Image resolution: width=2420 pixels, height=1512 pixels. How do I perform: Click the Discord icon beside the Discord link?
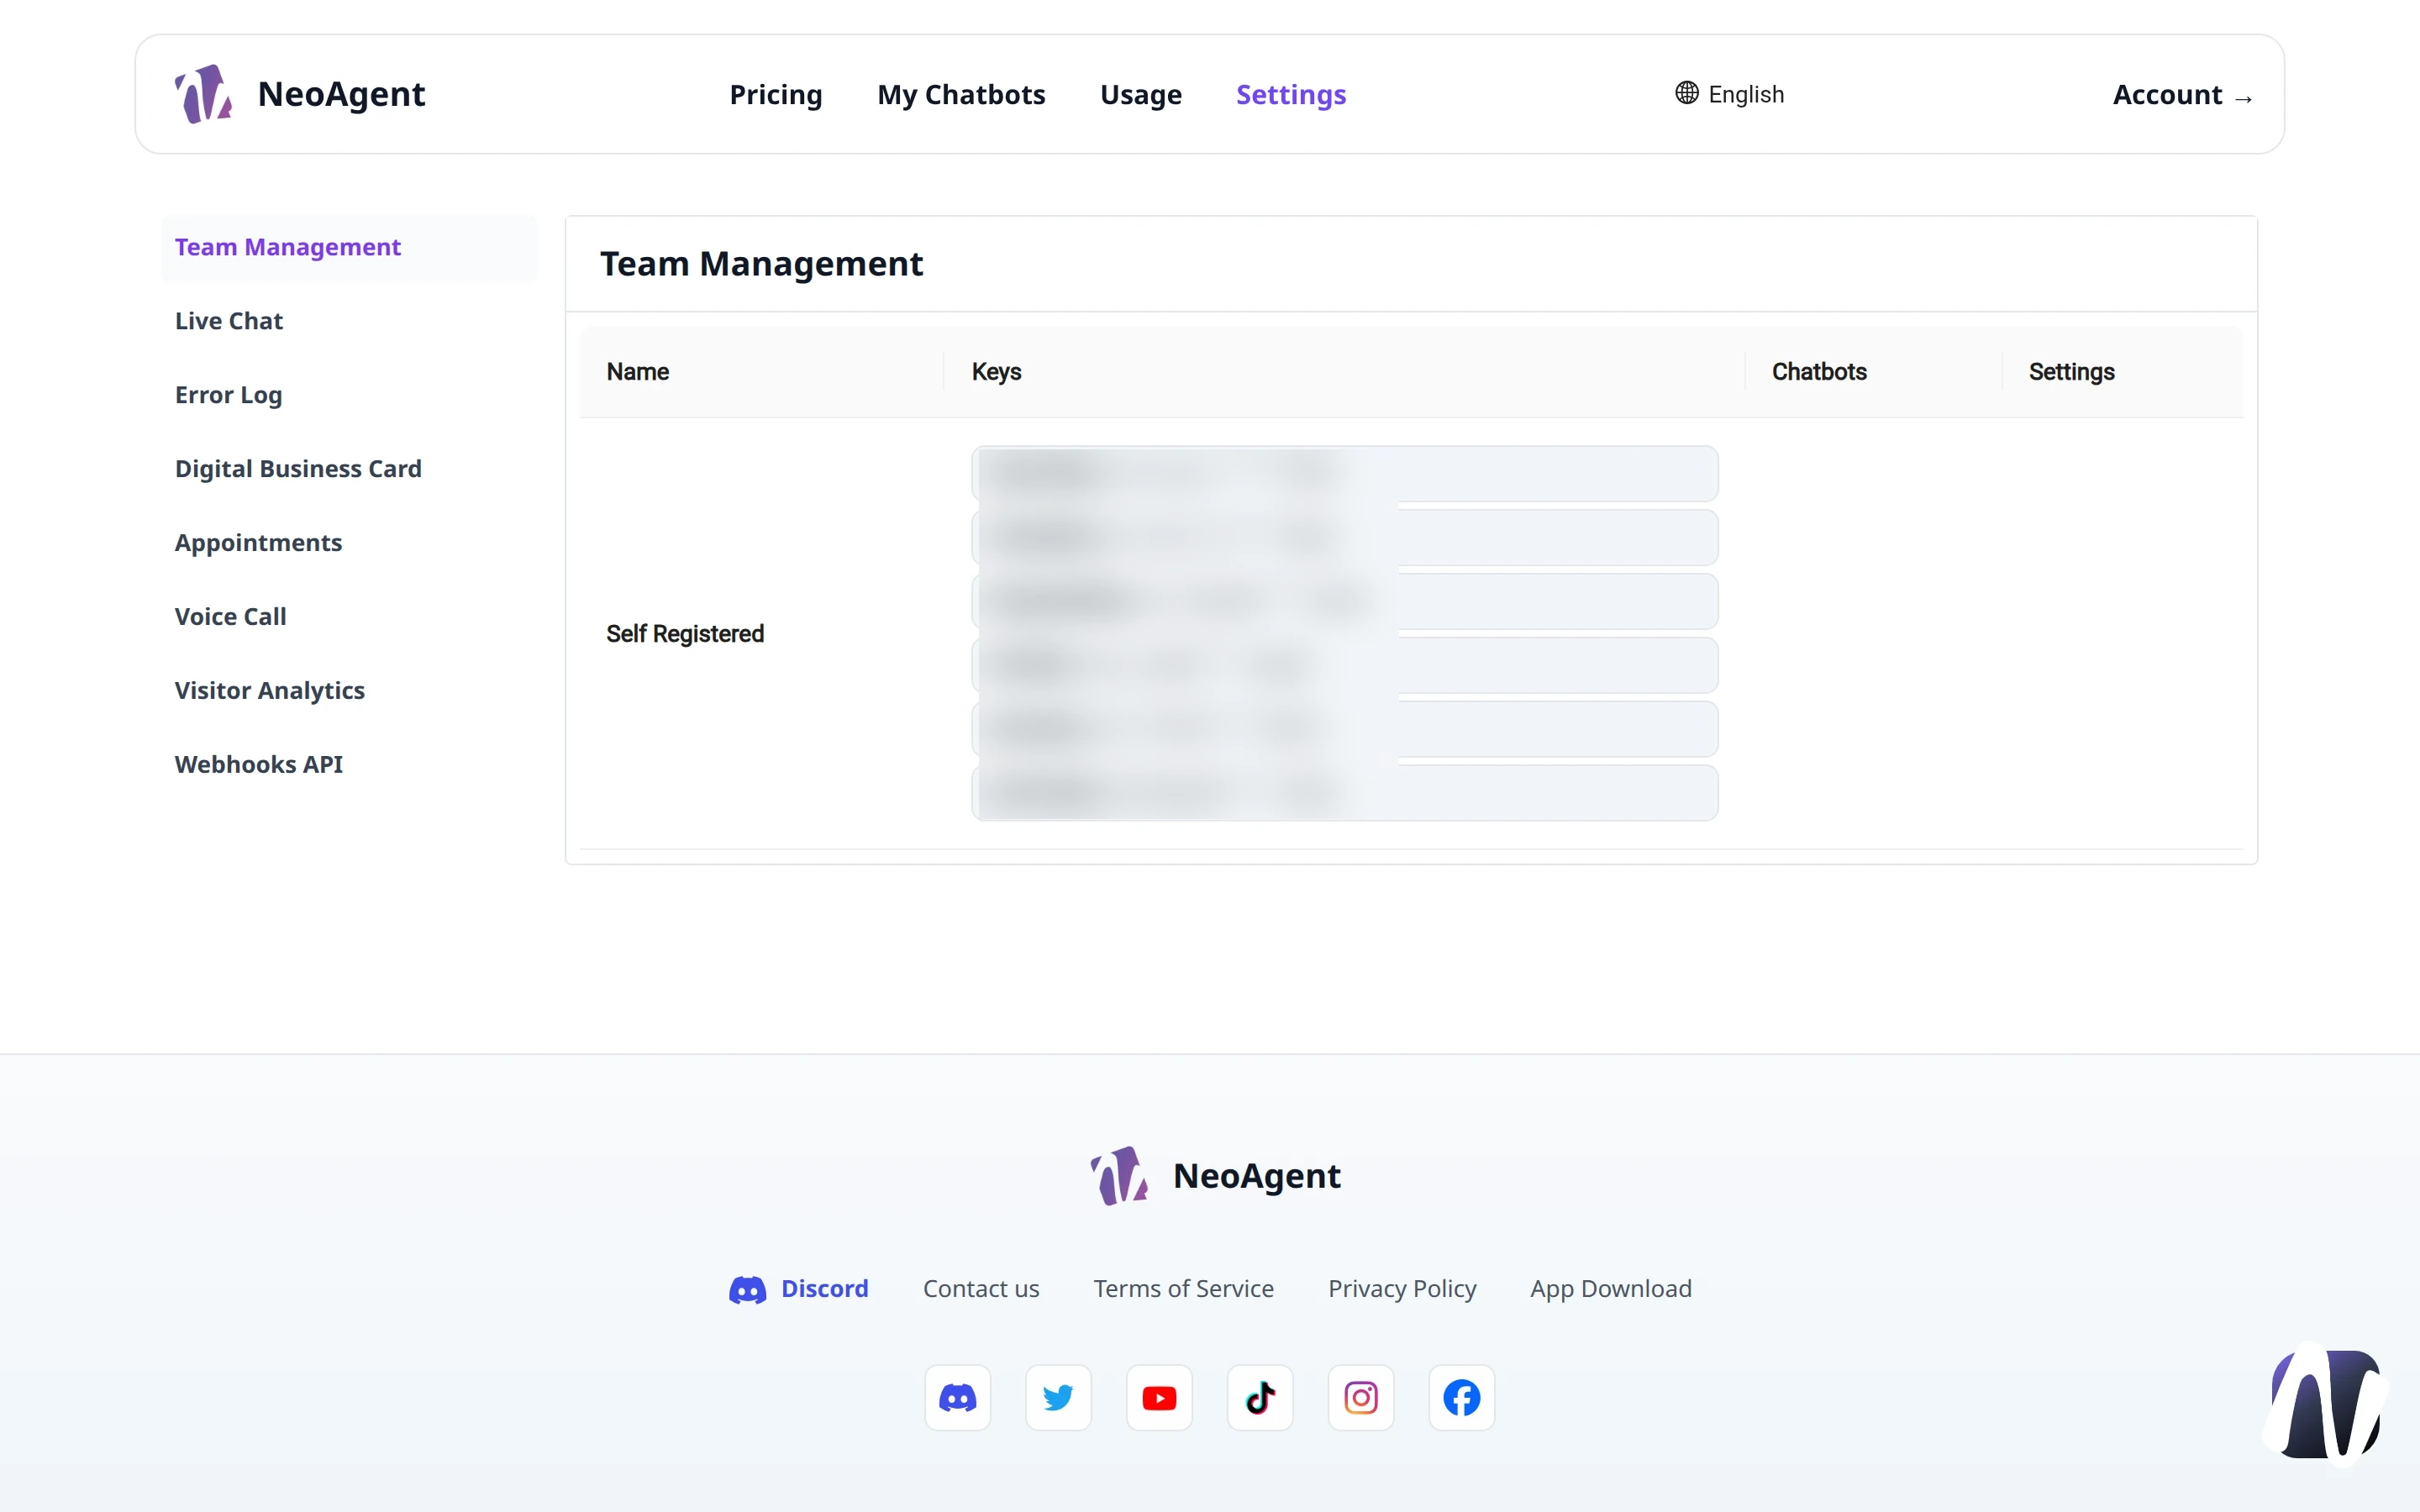(x=747, y=1289)
